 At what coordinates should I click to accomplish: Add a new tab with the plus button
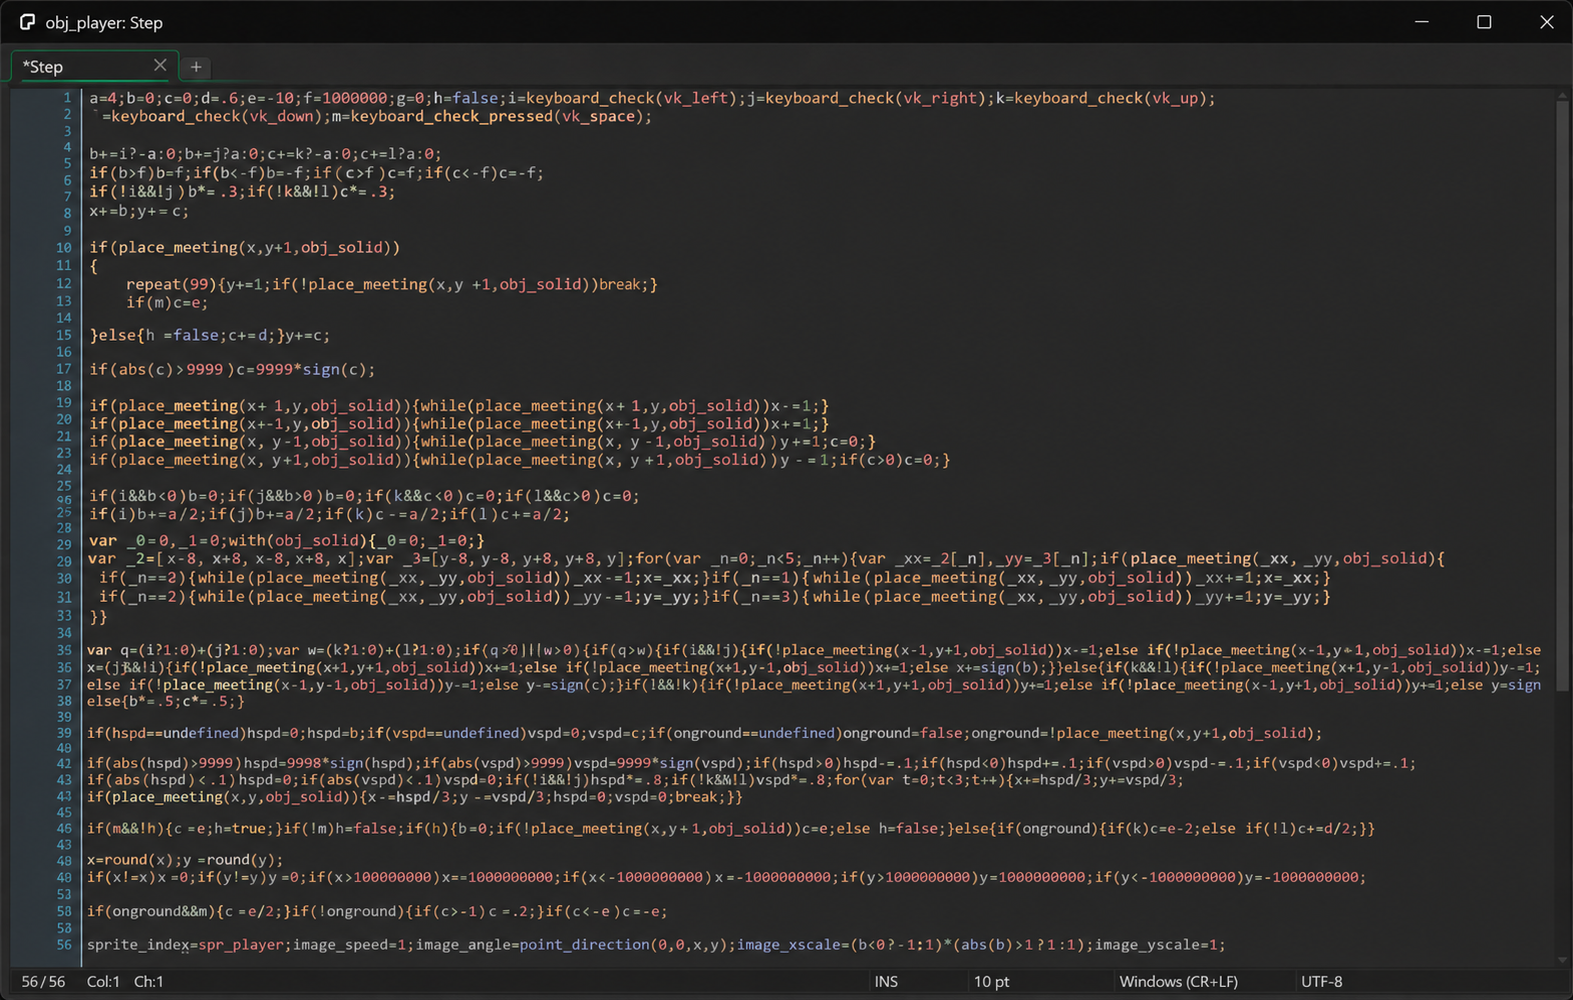(196, 67)
